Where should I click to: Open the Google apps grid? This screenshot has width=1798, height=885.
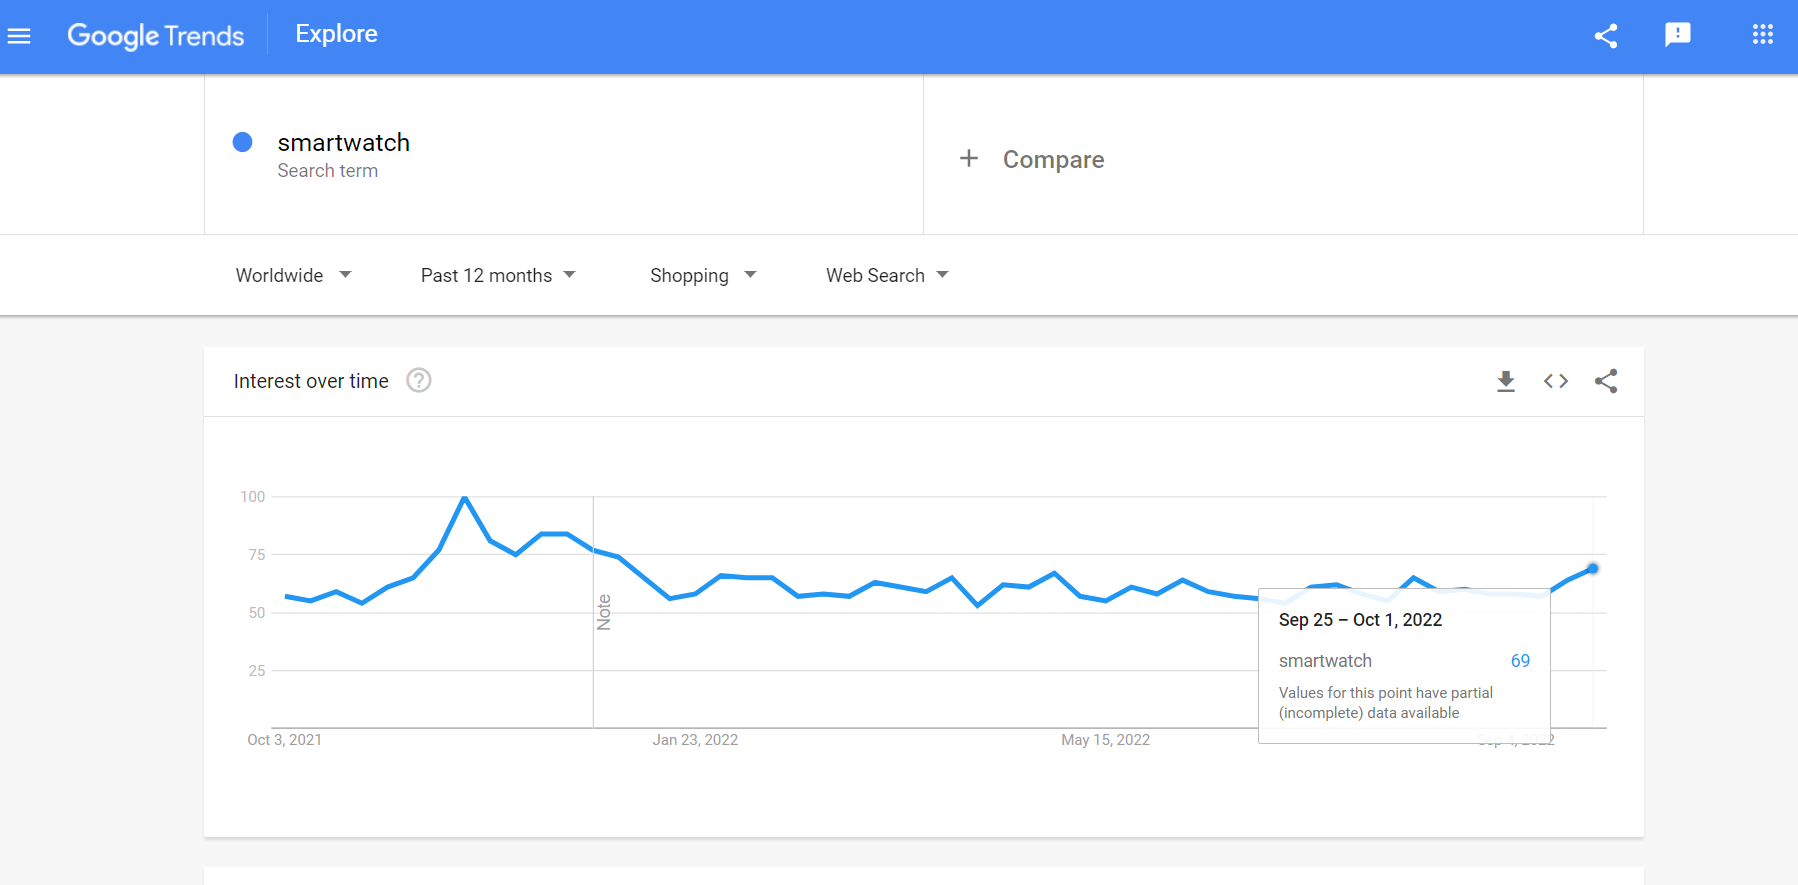(x=1763, y=35)
